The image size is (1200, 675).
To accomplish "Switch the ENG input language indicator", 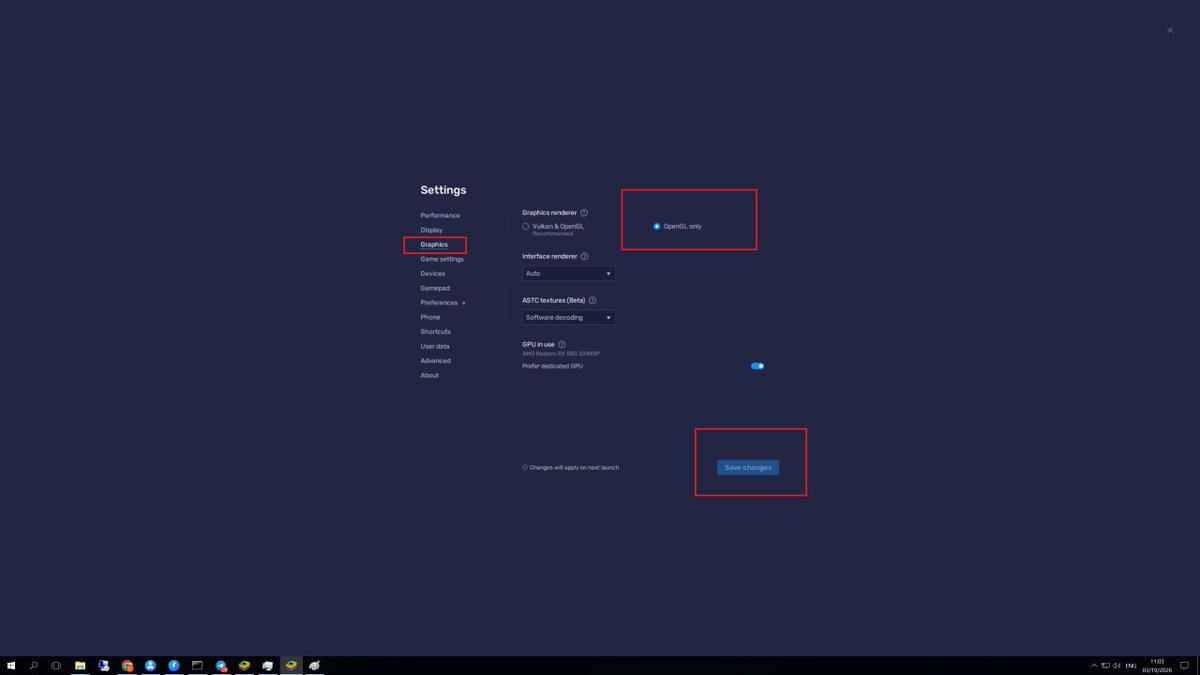I will pyautogui.click(x=1131, y=665).
